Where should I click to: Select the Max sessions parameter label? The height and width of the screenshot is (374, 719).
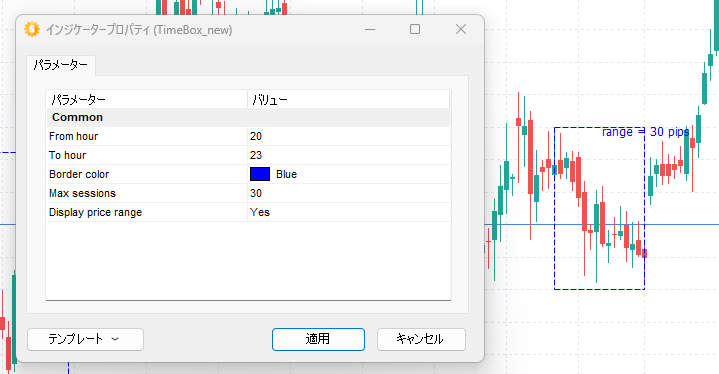pos(82,193)
